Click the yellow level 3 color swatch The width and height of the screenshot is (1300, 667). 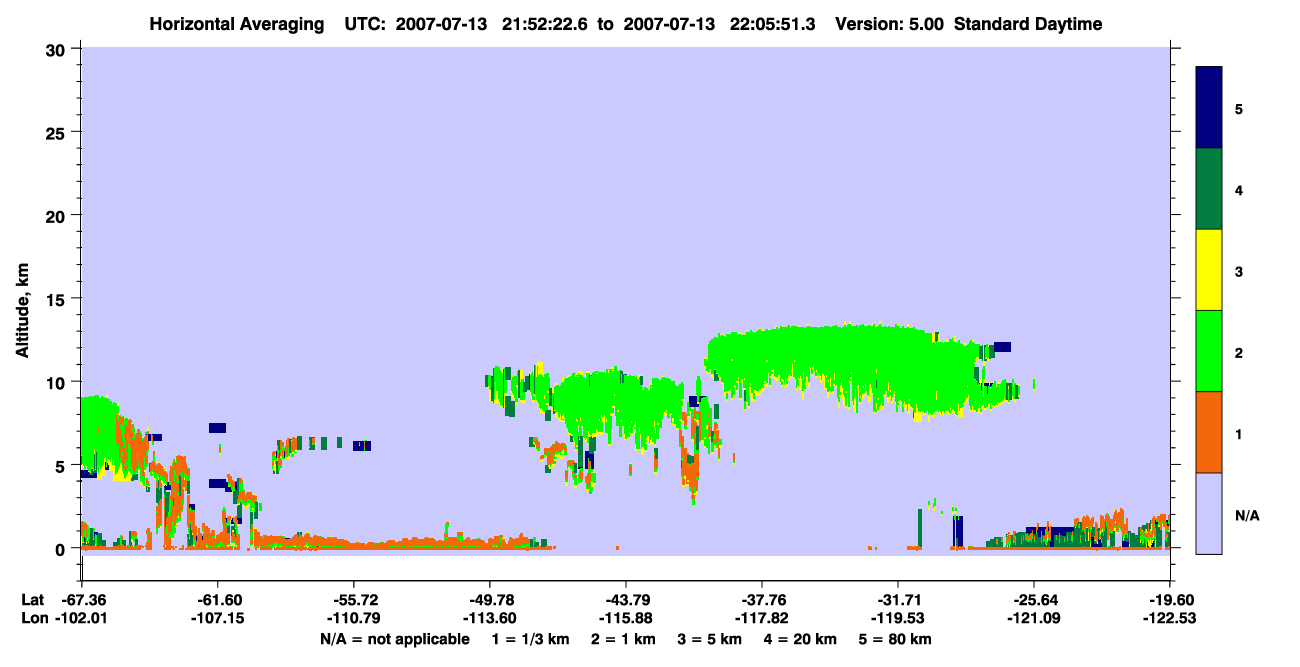coord(1209,270)
